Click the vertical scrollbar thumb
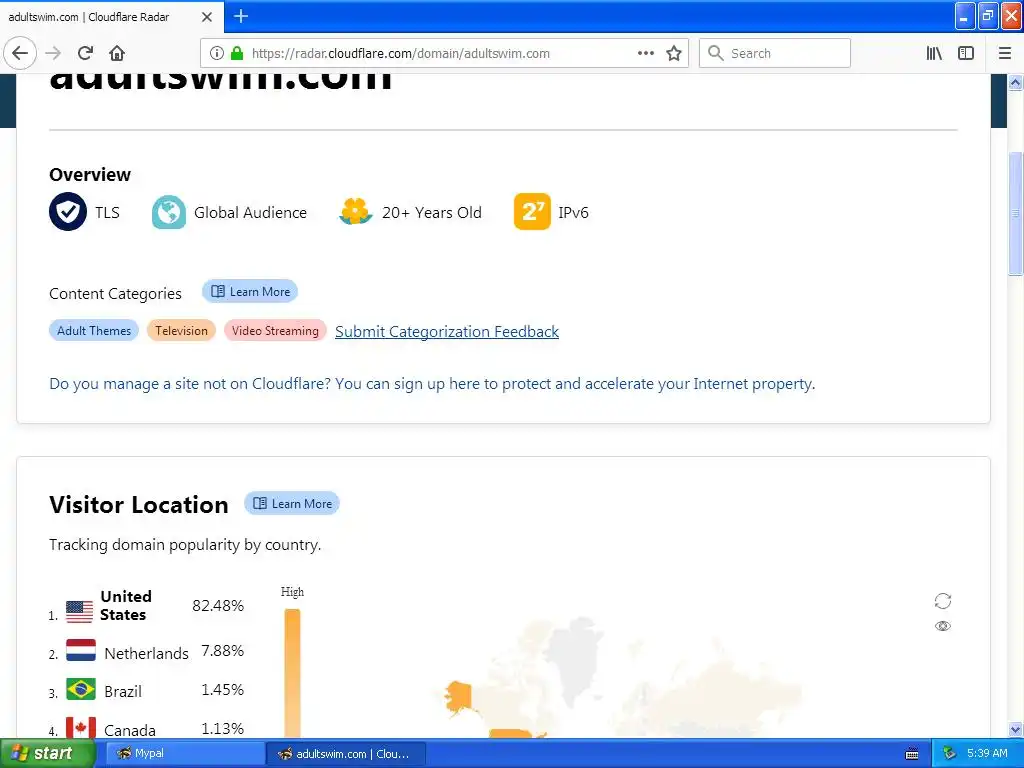 click(x=1016, y=214)
